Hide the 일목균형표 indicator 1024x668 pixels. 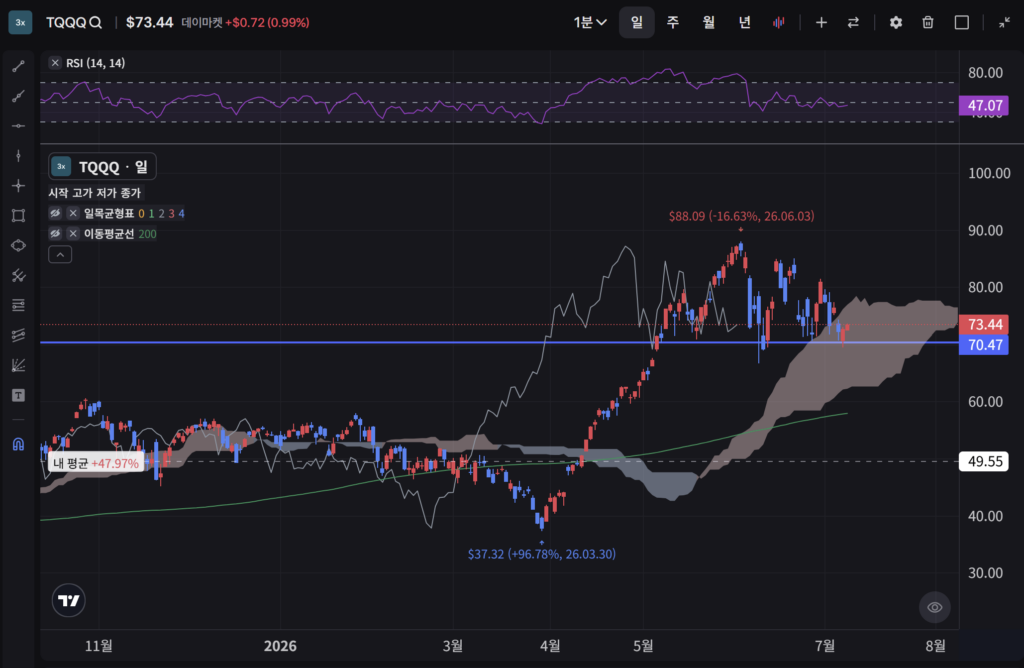pos(56,213)
